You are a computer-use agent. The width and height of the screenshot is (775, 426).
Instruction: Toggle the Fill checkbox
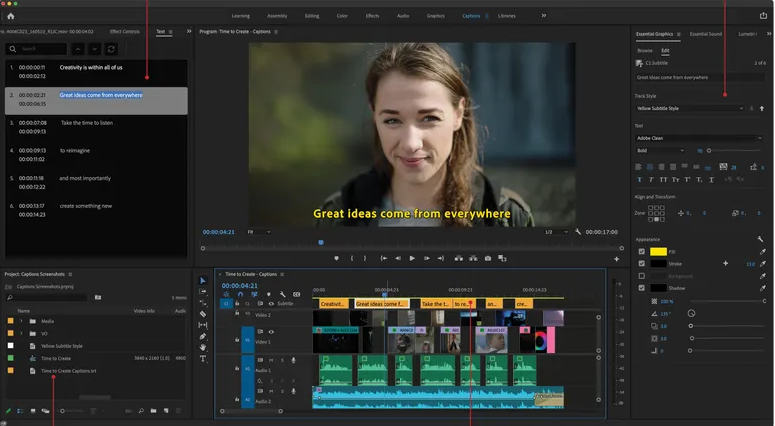642,252
